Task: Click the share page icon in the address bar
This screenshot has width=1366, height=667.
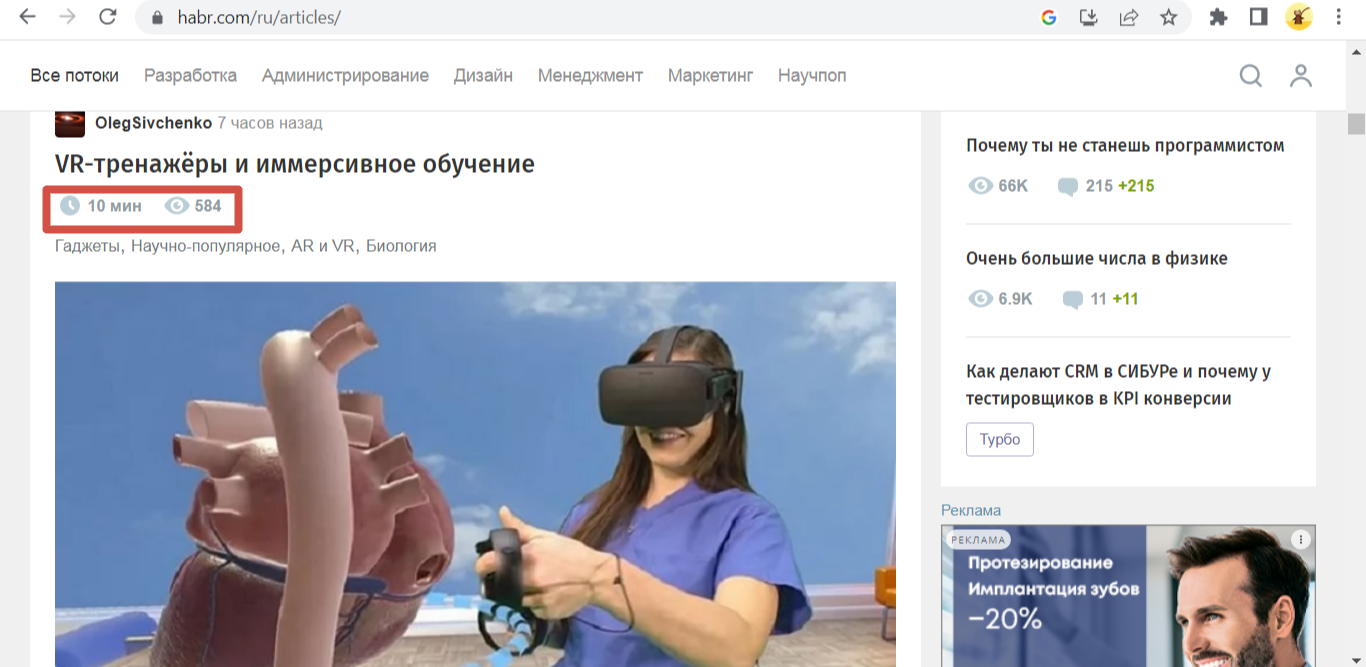Action: point(1129,17)
